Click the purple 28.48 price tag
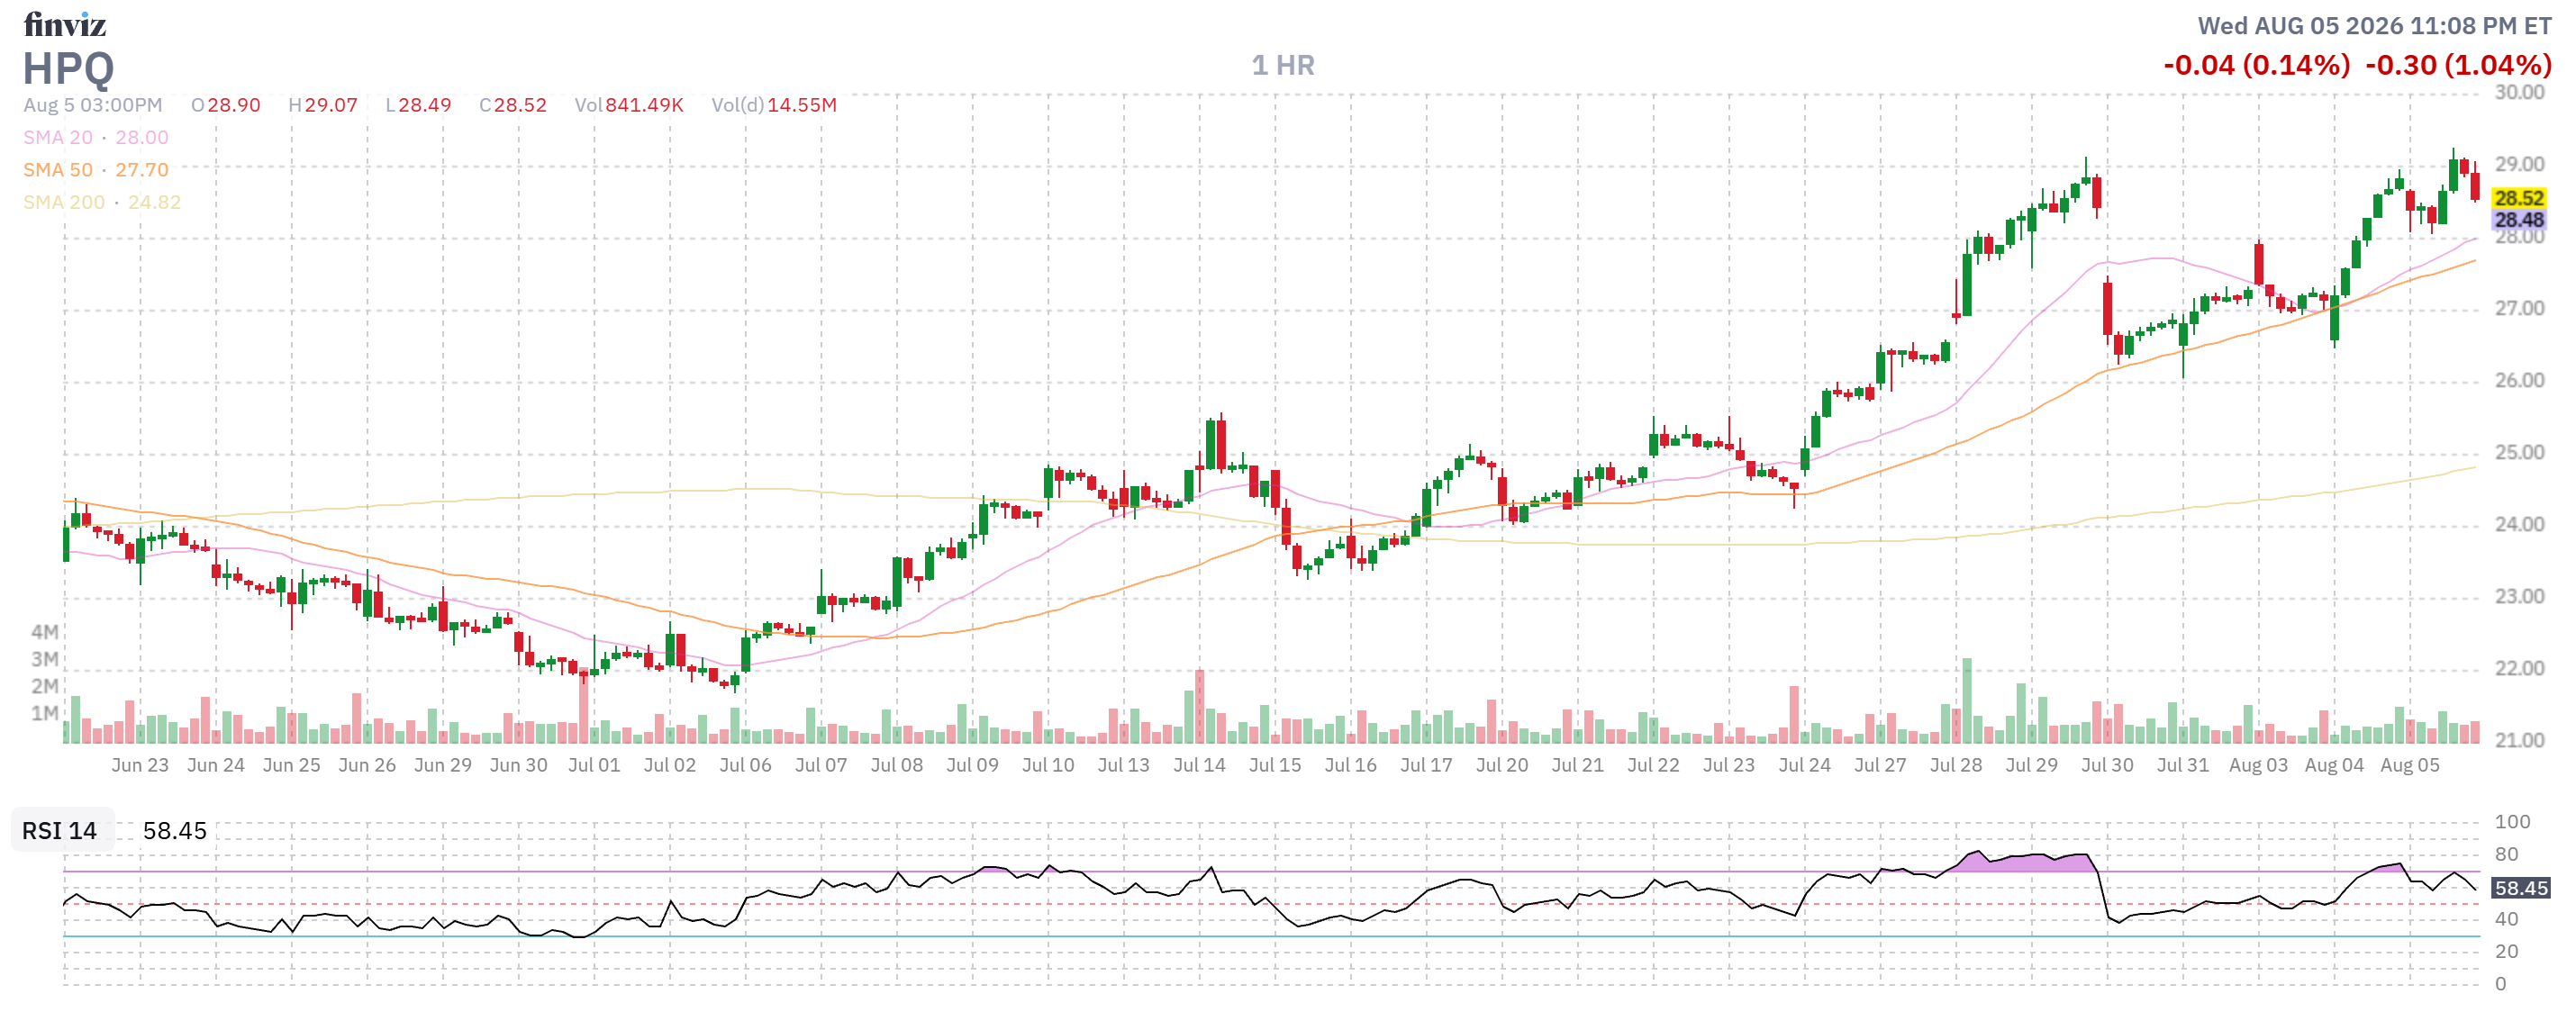 2518,220
